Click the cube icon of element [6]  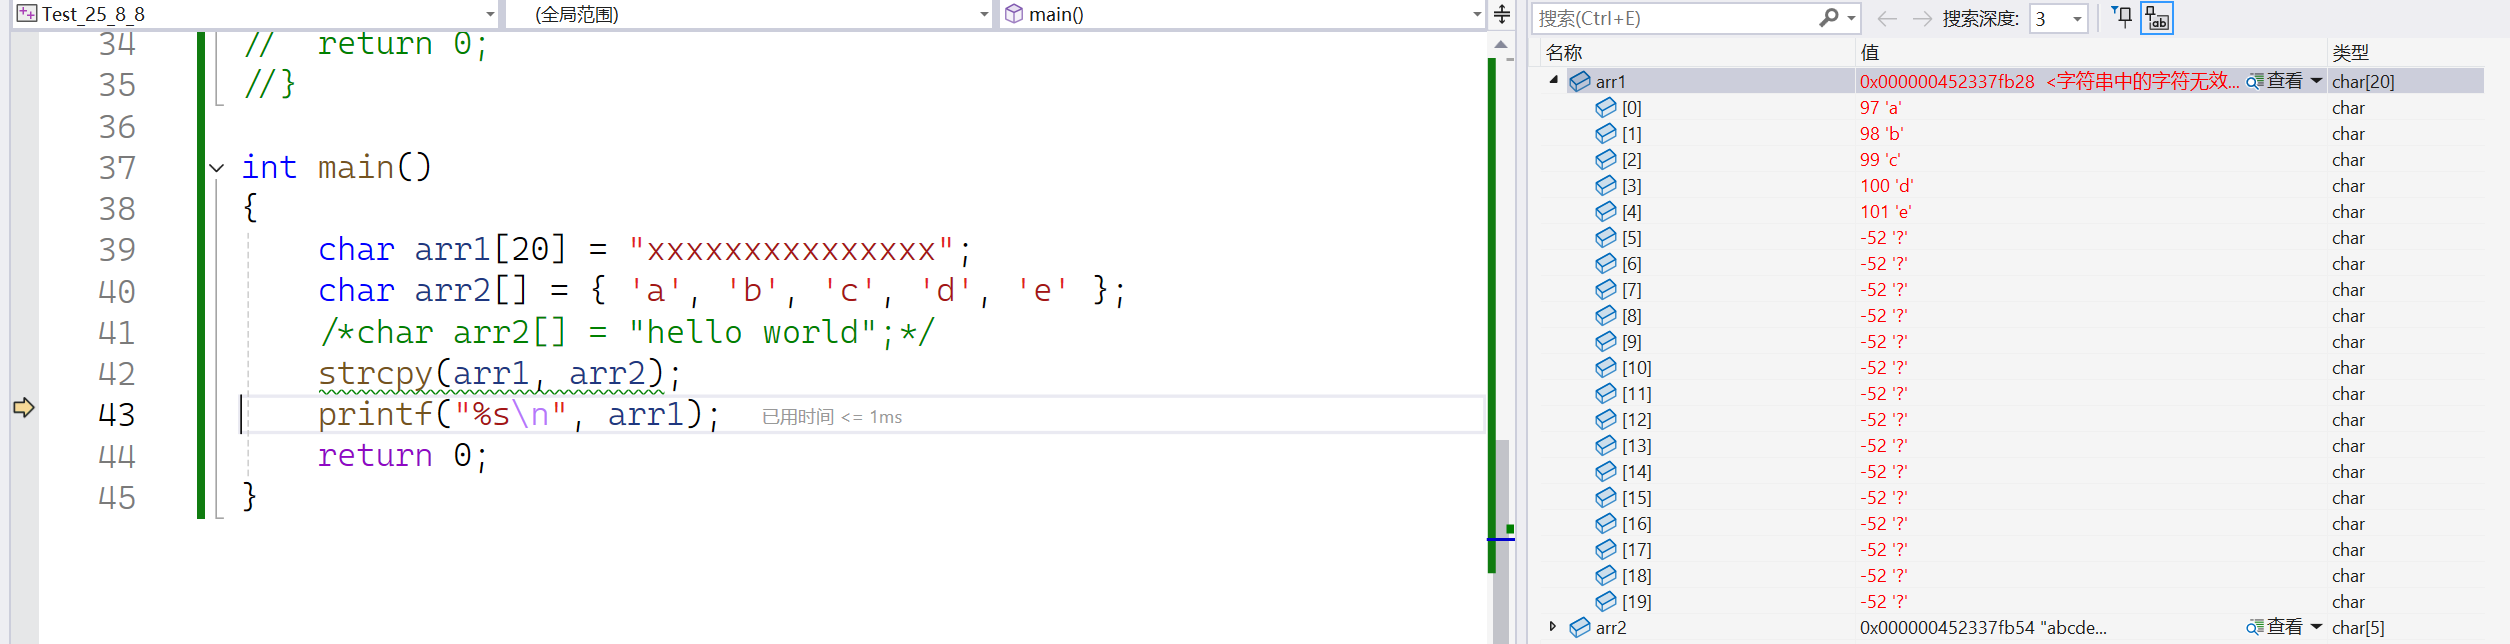tap(1606, 263)
